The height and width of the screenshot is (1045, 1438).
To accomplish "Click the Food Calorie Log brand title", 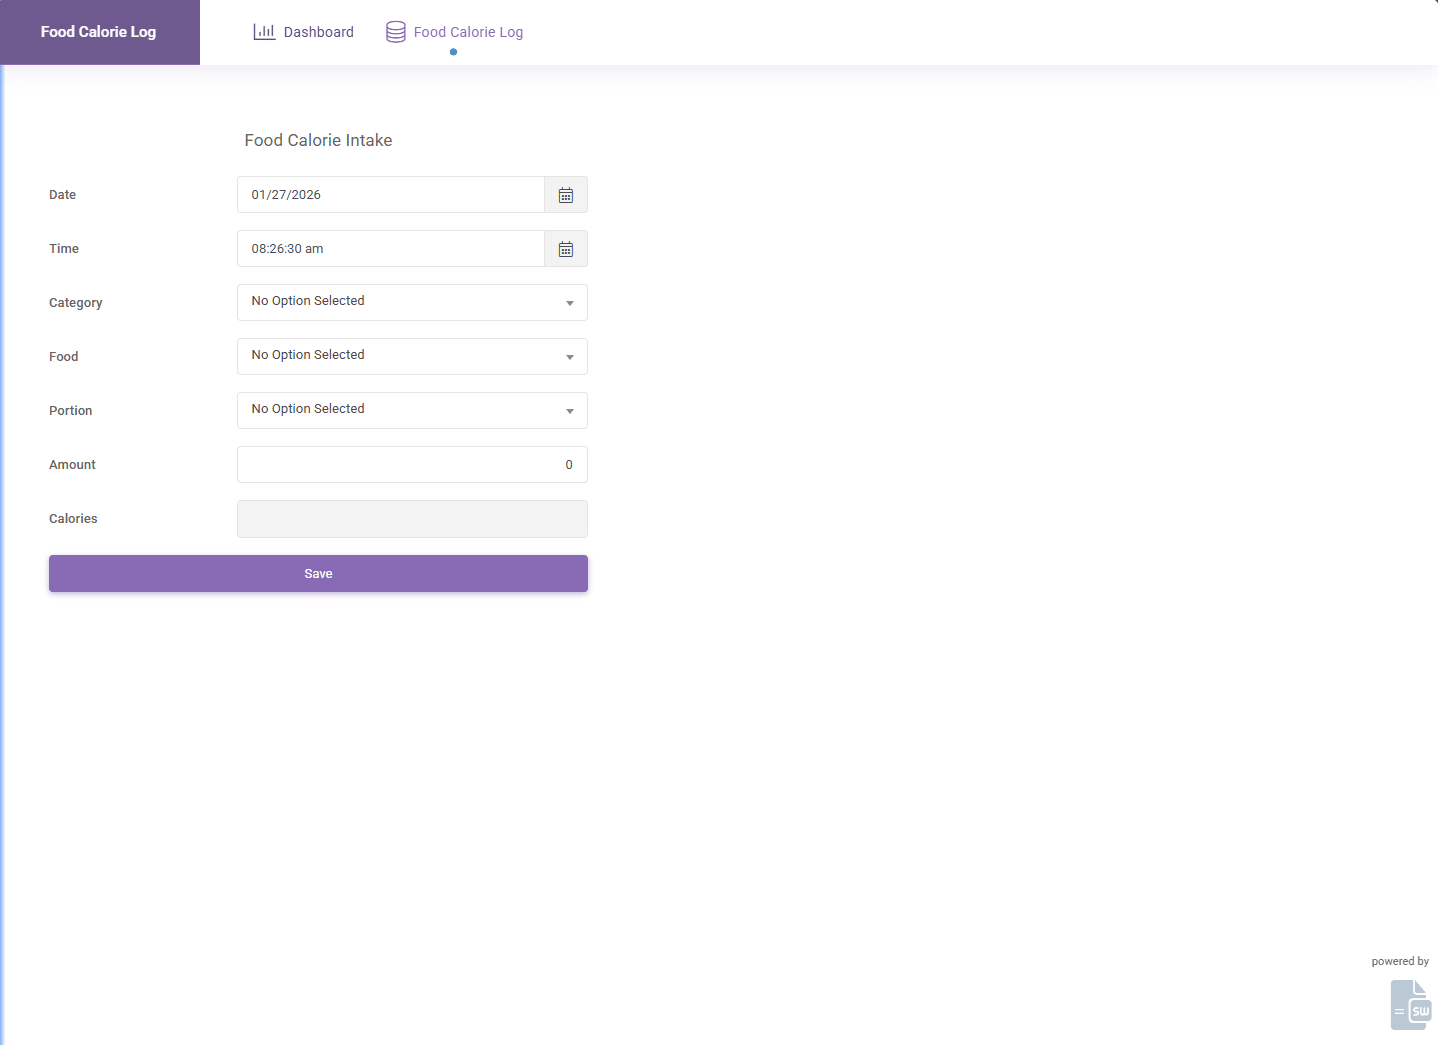I will point(98,32).
